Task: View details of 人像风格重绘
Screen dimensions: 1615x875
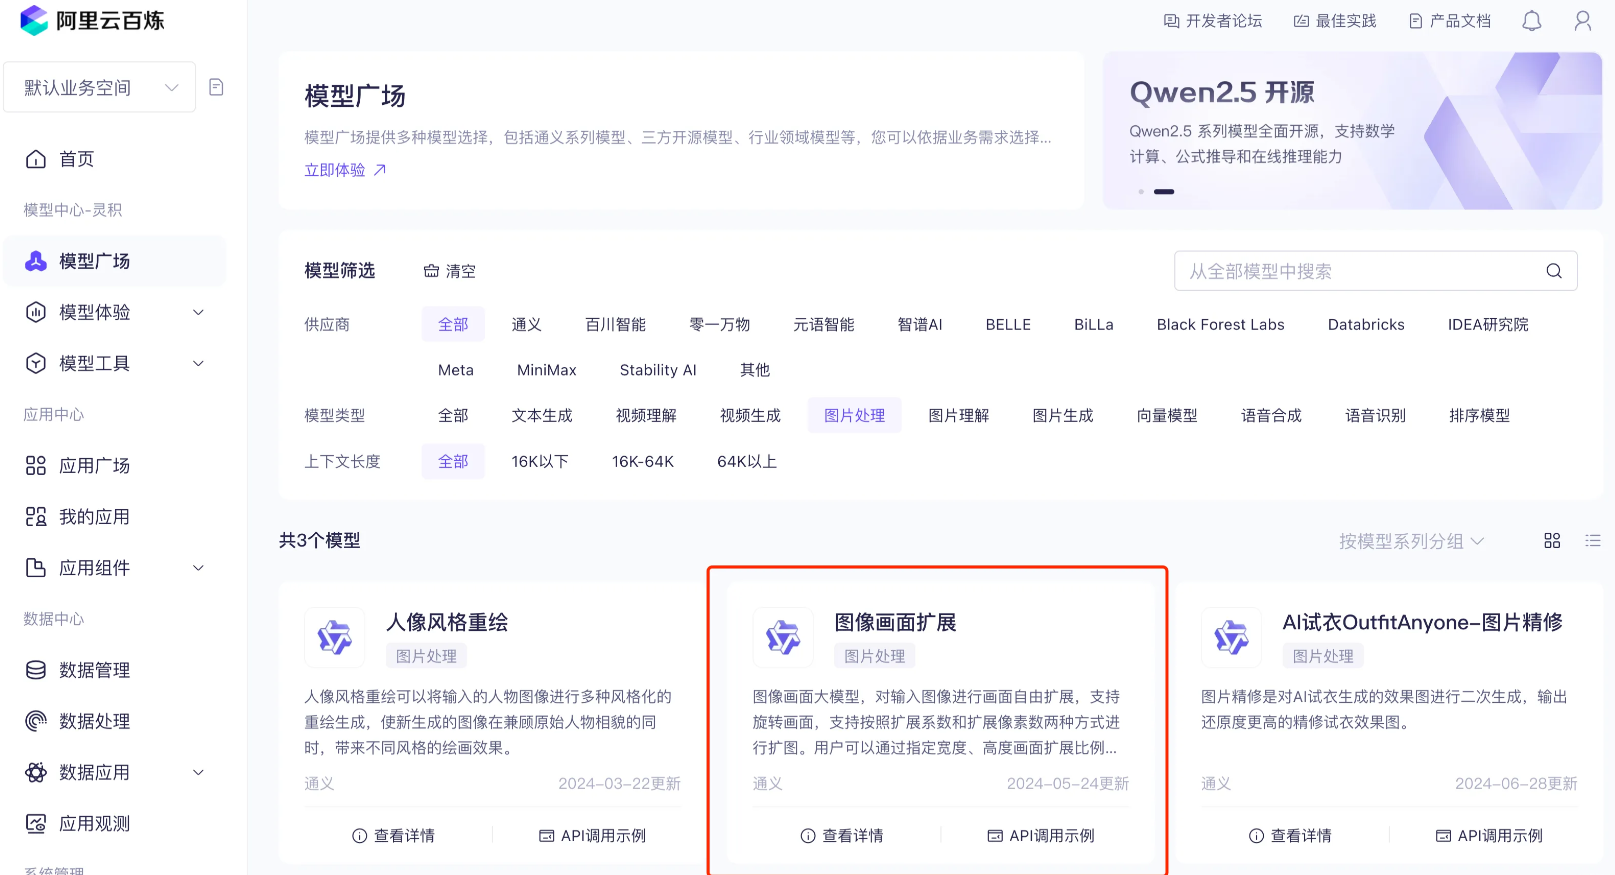Action: pos(393,835)
